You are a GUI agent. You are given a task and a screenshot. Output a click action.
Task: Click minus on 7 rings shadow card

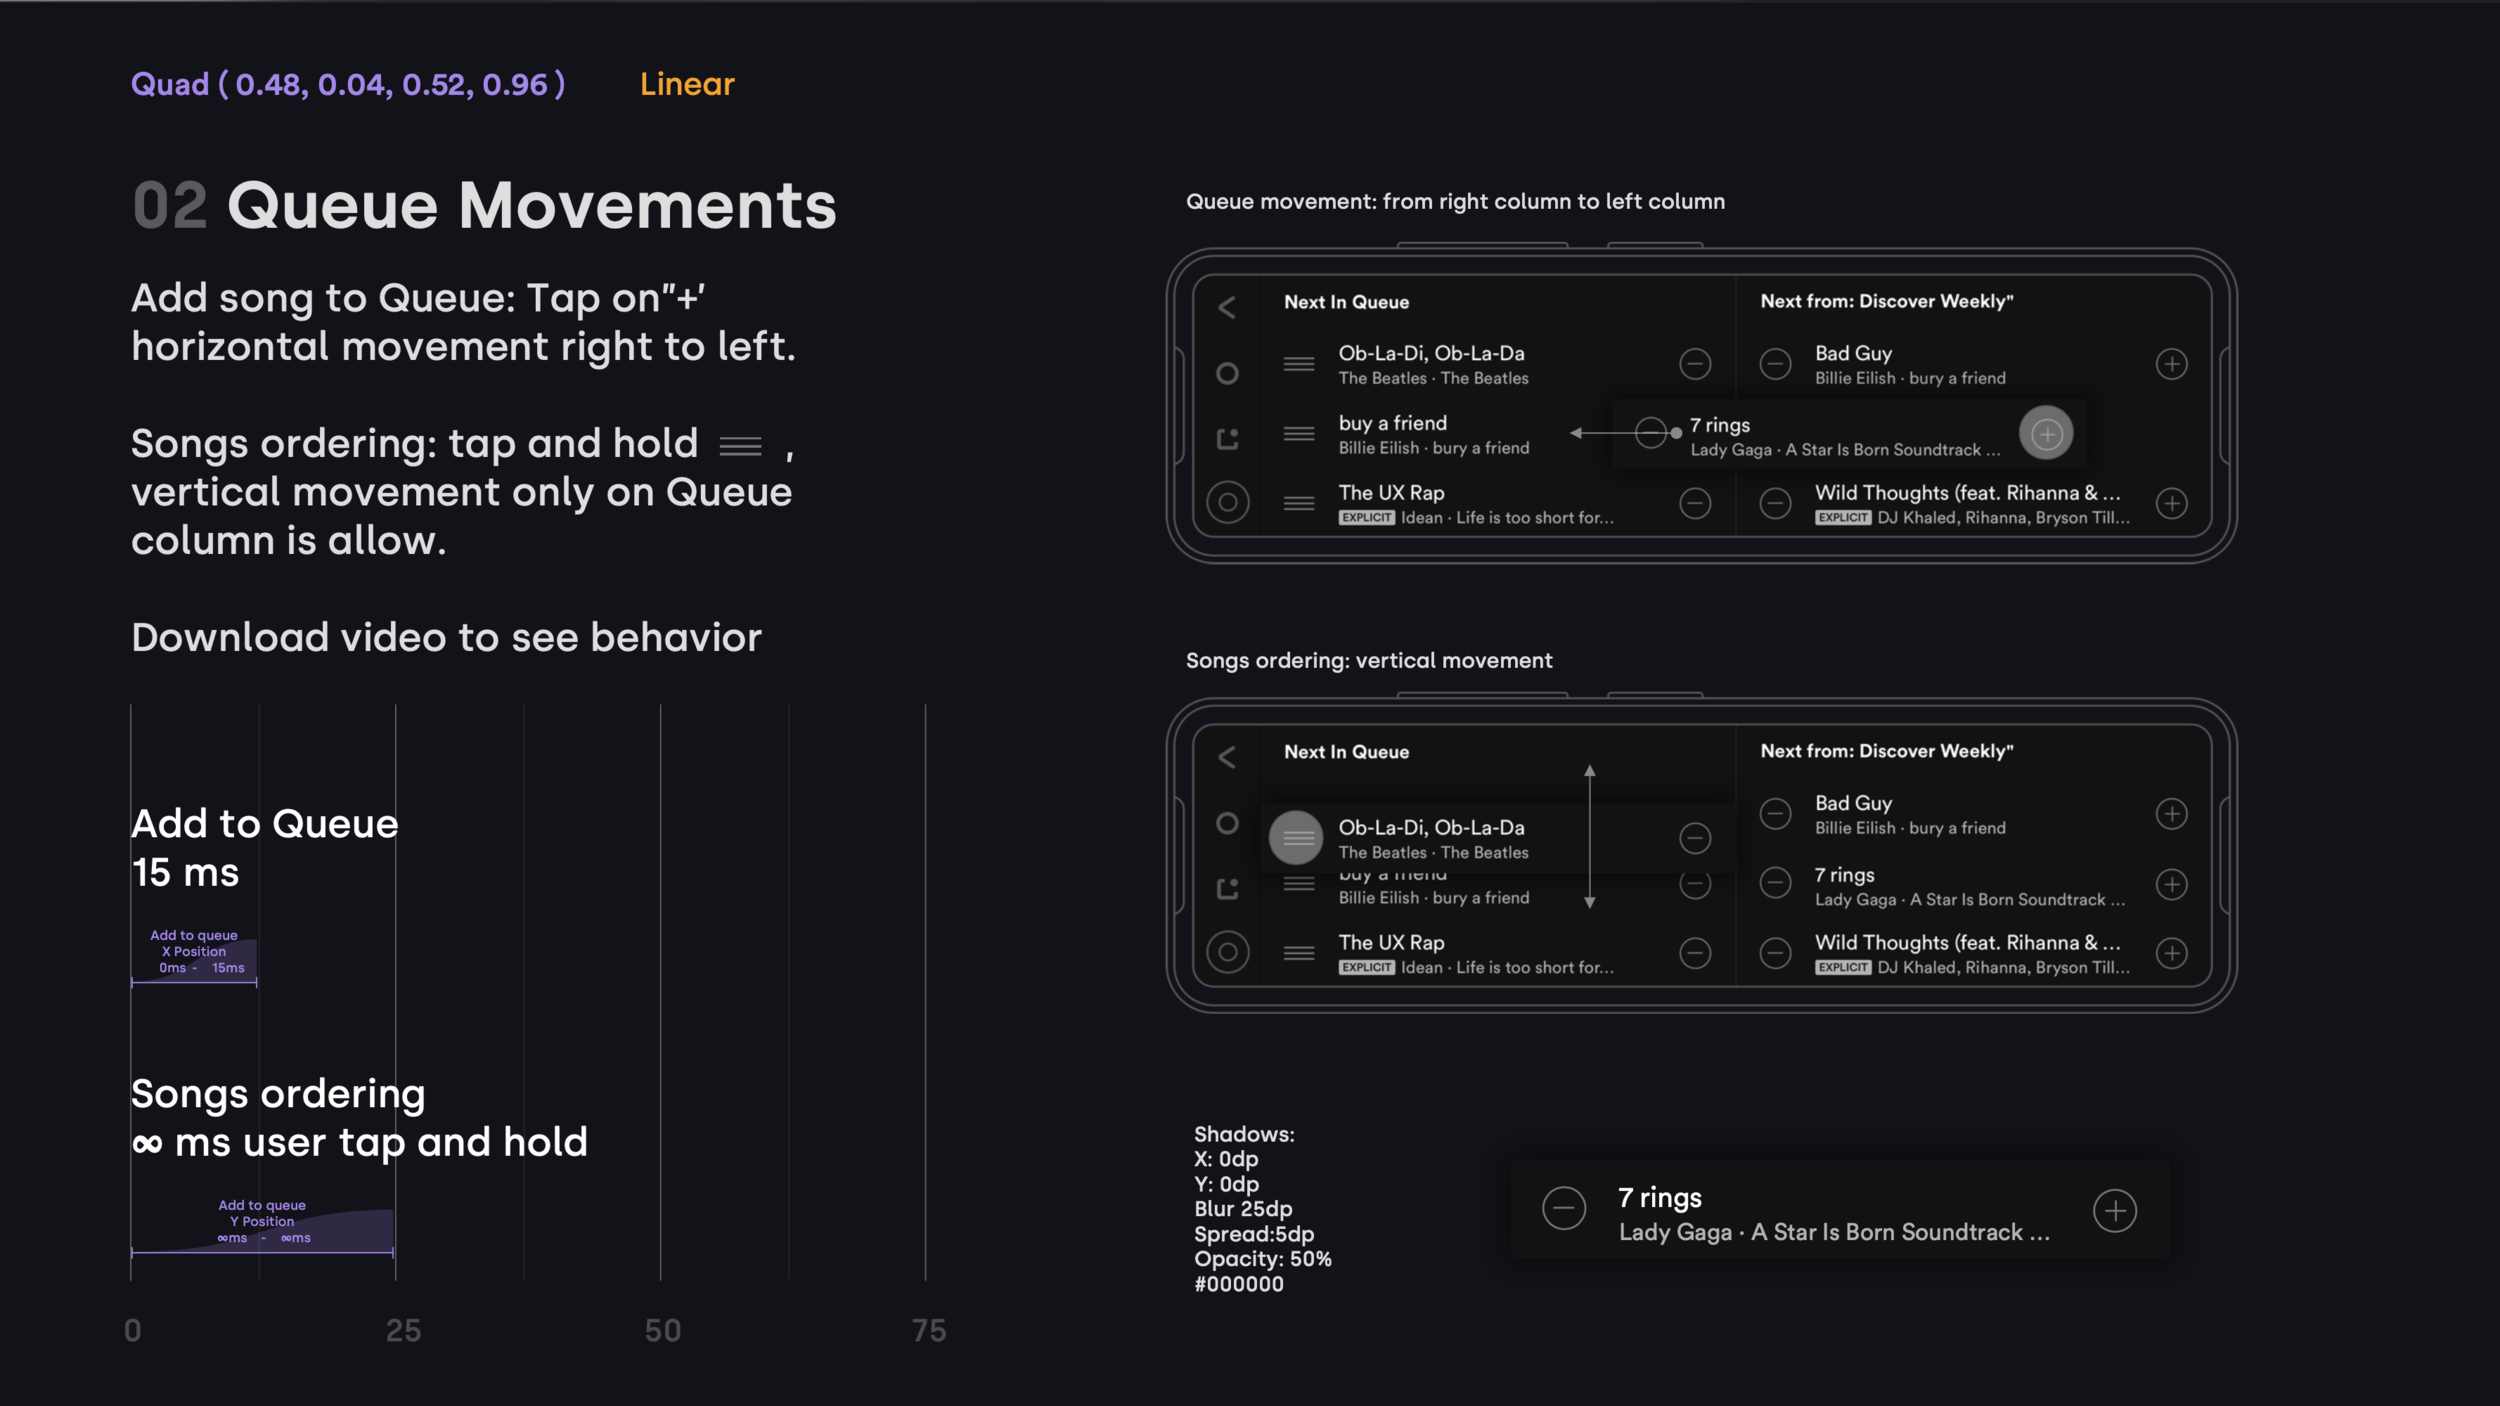1564,1209
